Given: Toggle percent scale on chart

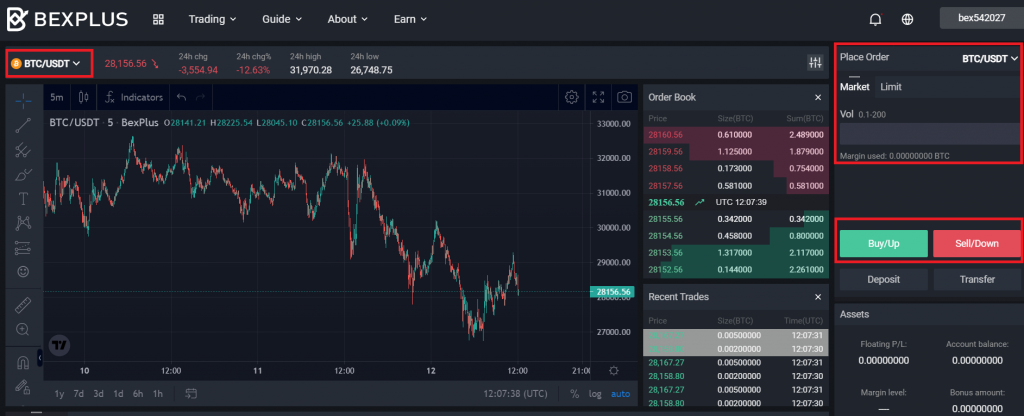Looking at the screenshot, I should tap(575, 394).
